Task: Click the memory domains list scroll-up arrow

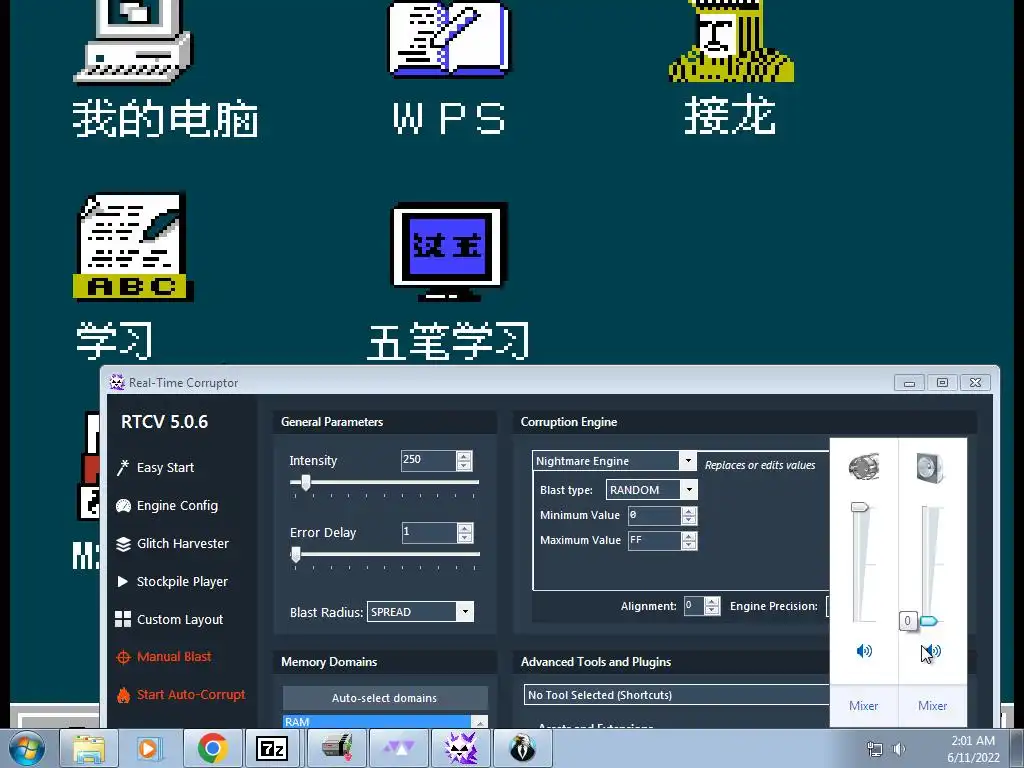Action: click(479, 722)
